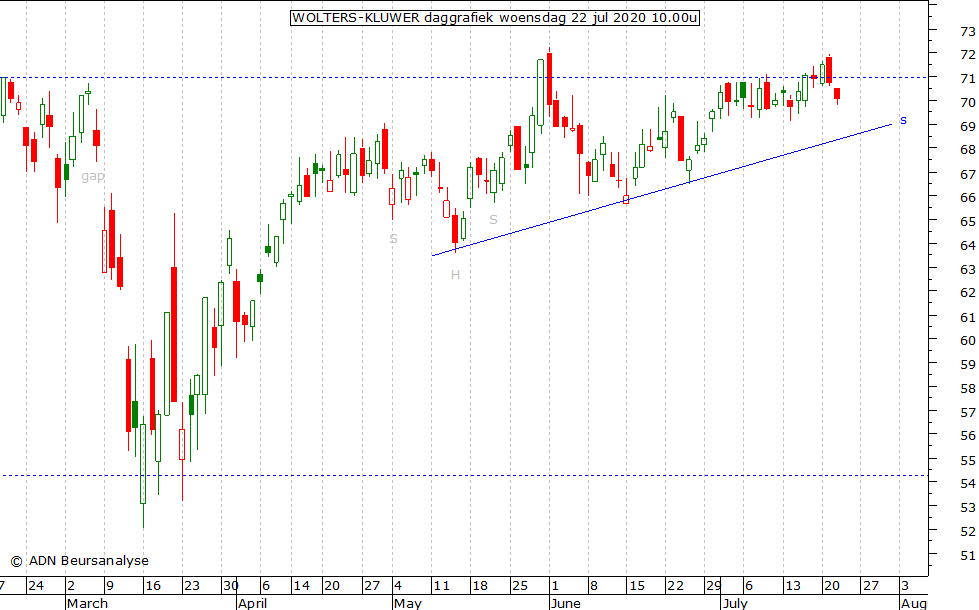Image resolution: width=979 pixels, height=610 pixels.
Task: Click the "Aug" month label
Action: (x=913, y=603)
